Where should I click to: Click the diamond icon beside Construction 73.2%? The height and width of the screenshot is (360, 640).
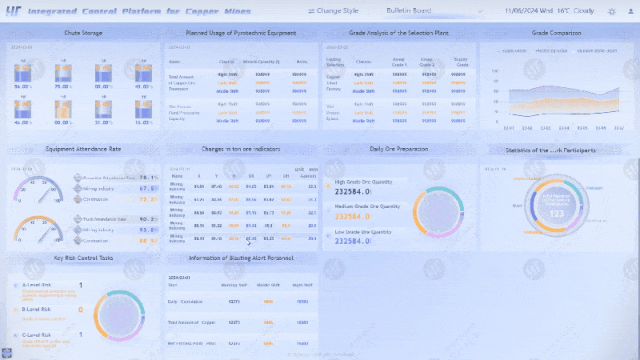point(78,199)
